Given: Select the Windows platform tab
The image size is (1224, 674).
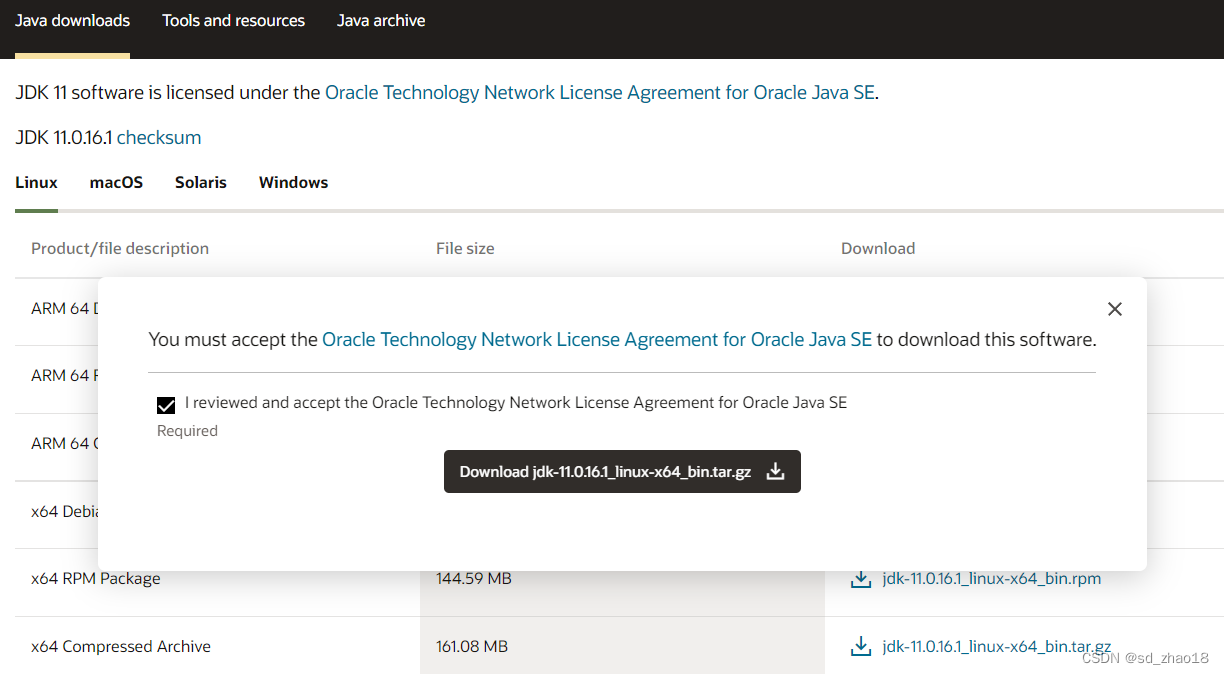Looking at the screenshot, I should pyautogui.click(x=293, y=183).
